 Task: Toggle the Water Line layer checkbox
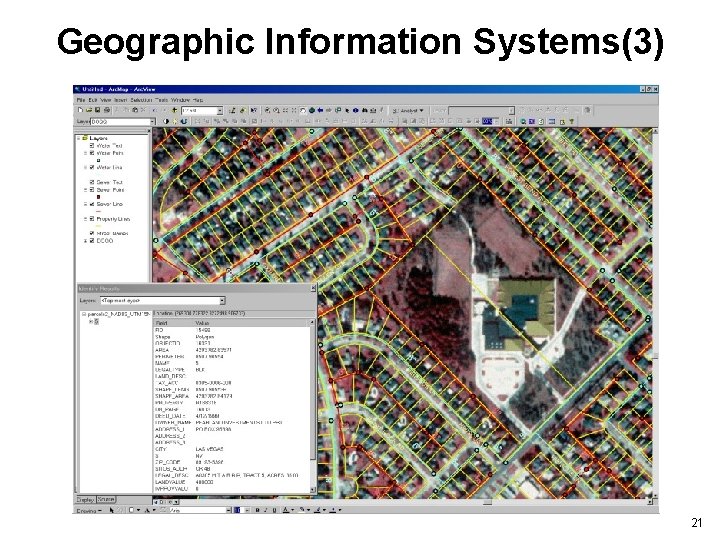(92, 168)
